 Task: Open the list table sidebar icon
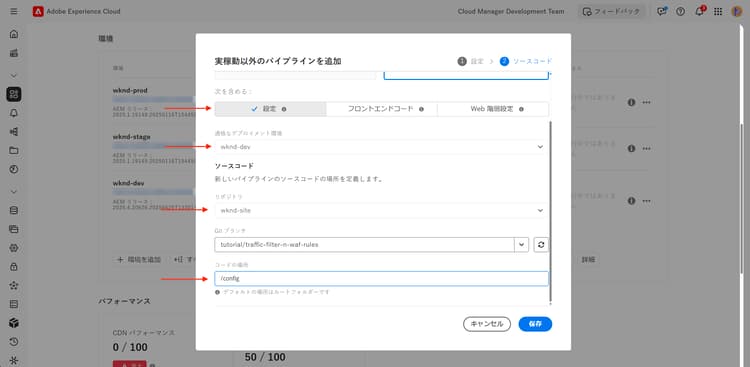(x=14, y=304)
